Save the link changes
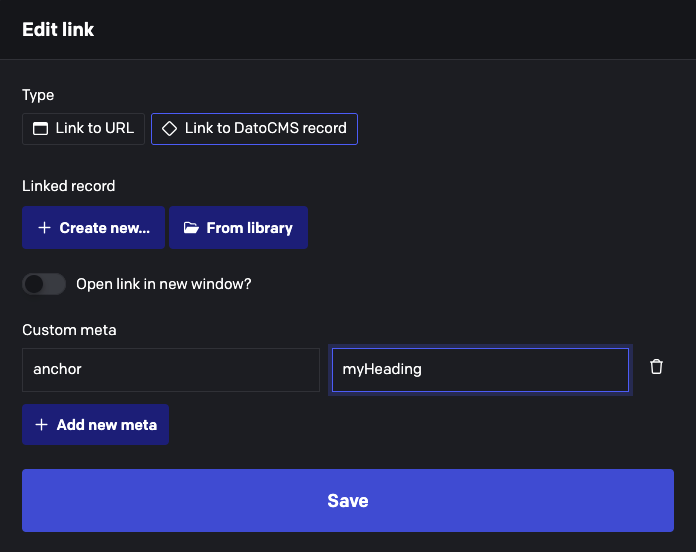 tap(348, 501)
